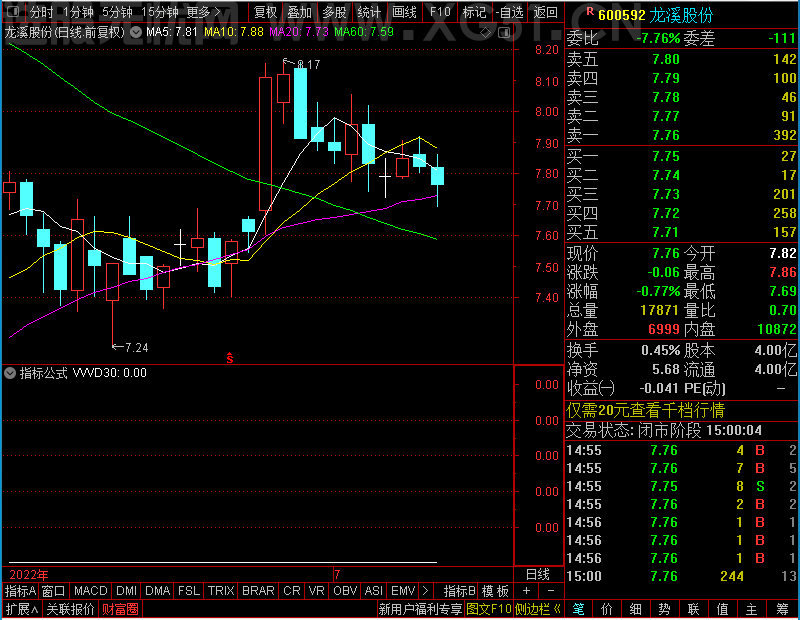This screenshot has height=620, width=800.
Task: Remove stock via -自选 button
Action: (x=509, y=12)
